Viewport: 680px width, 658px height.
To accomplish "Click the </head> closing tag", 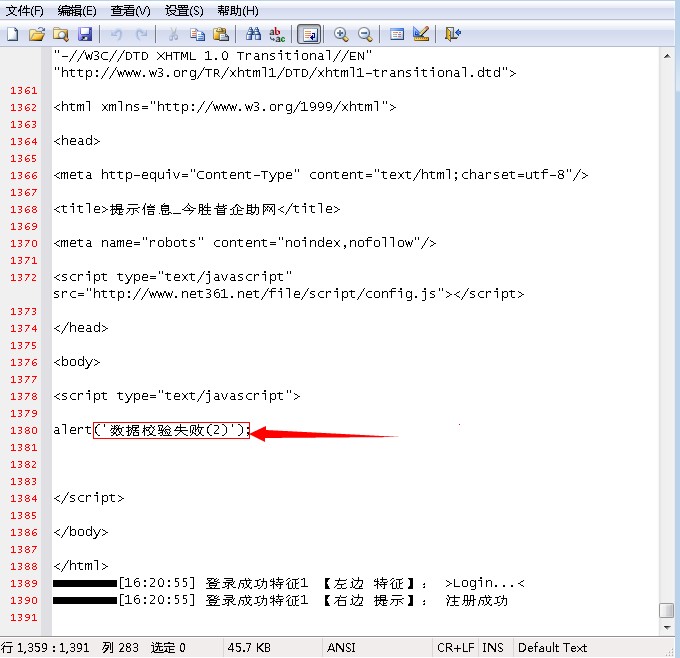I will 81,328.
